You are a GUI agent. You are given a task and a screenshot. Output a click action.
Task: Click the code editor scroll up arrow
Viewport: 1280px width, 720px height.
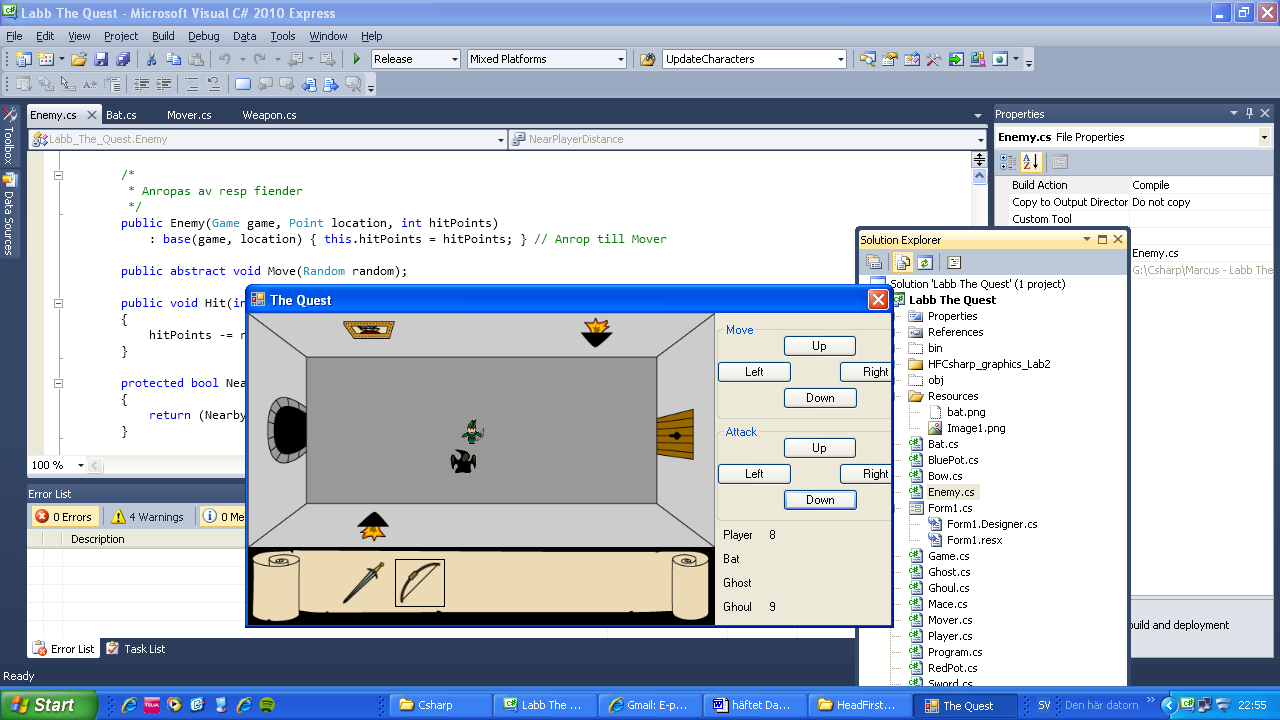coord(979,177)
